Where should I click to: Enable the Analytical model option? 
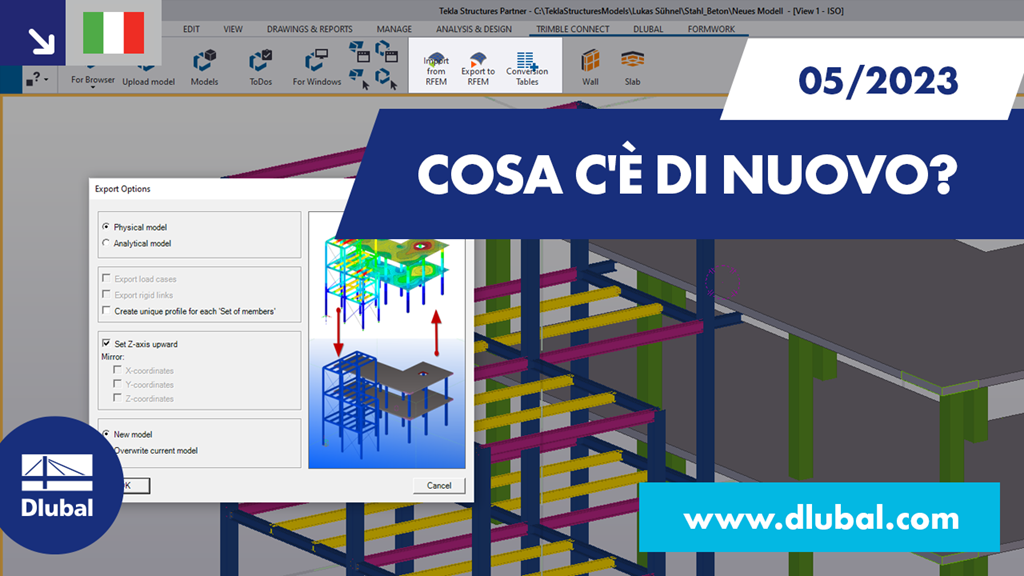105,242
